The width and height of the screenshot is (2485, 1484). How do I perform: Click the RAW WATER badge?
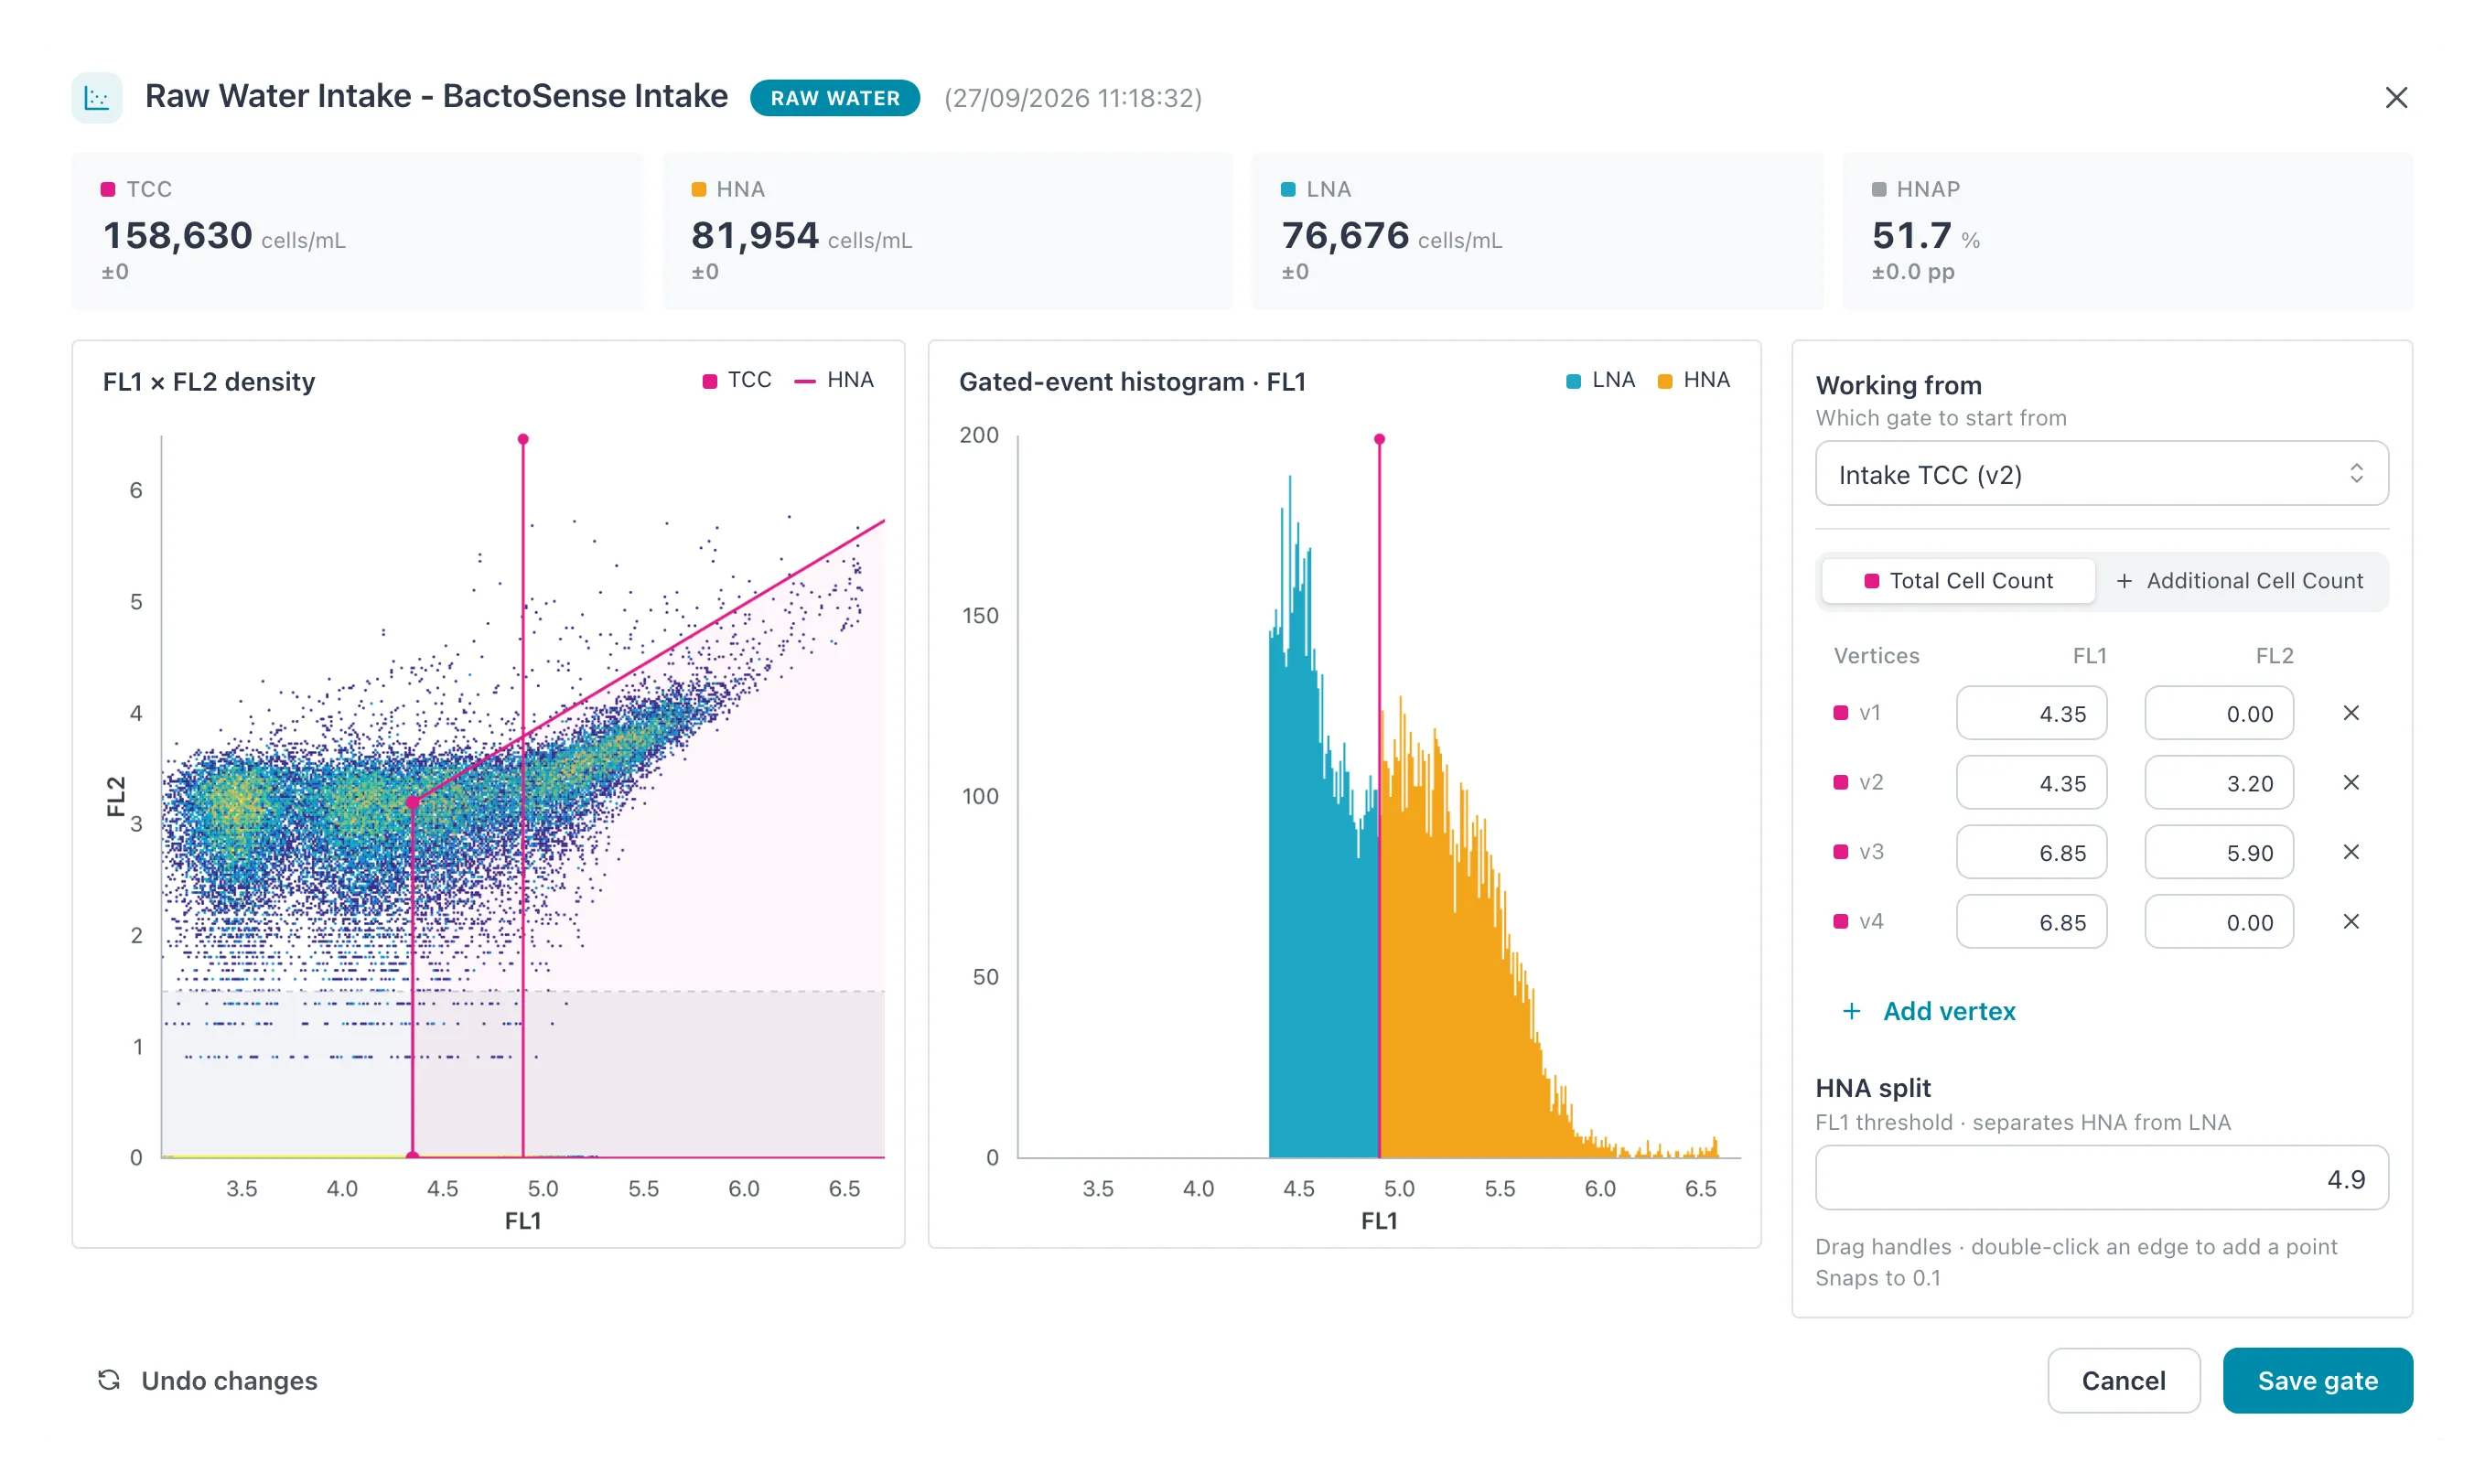(x=835, y=98)
